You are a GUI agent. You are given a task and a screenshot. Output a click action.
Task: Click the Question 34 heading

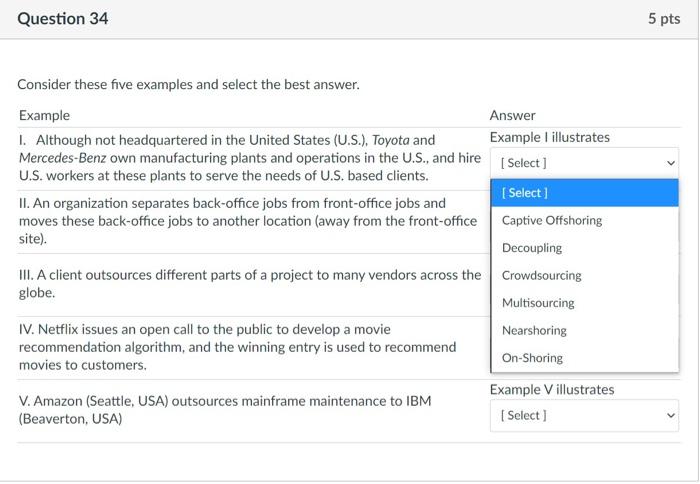pos(62,19)
